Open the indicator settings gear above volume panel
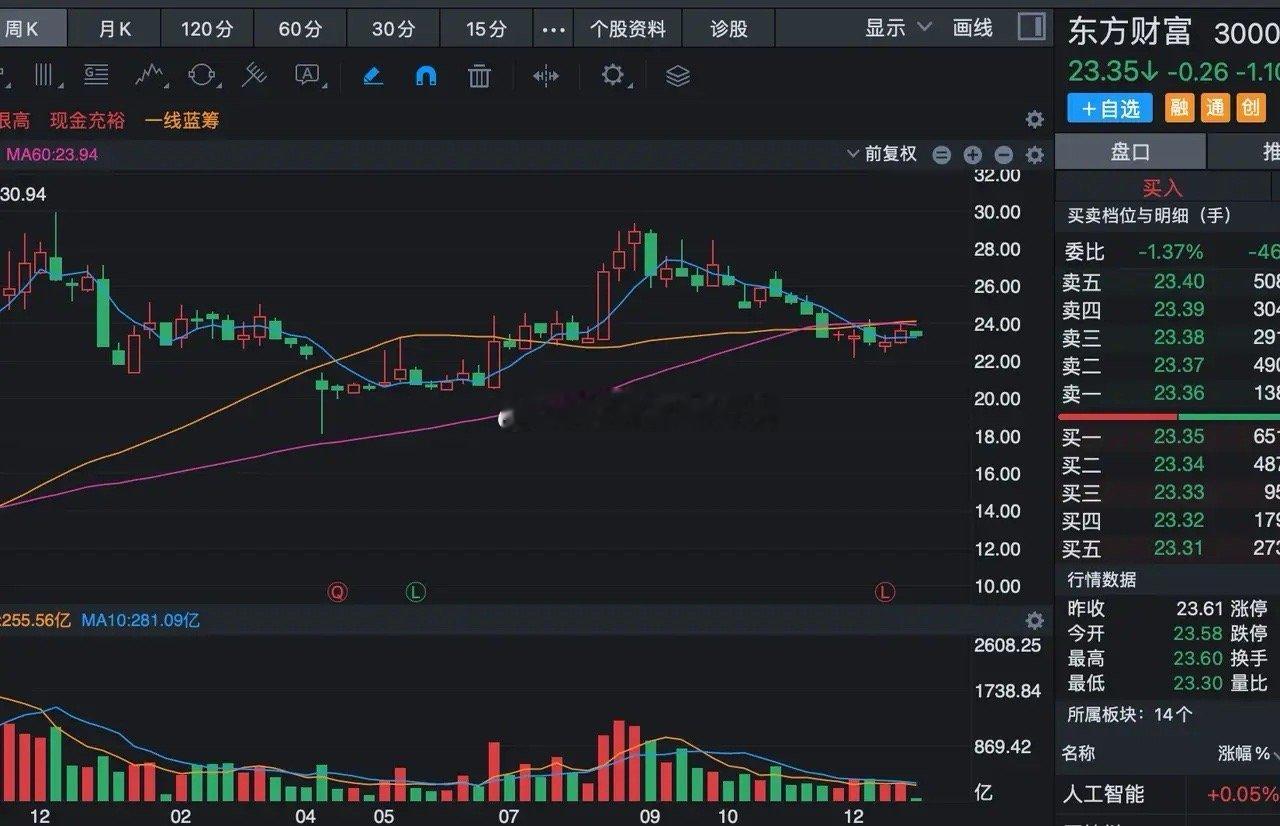1280x826 pixels. [1034, 620]
